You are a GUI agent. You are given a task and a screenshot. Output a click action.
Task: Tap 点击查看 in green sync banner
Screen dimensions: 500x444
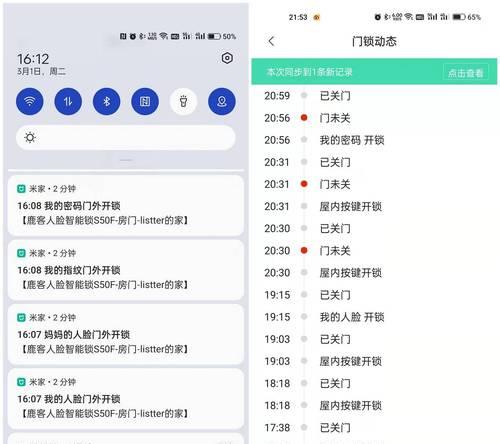tap(466, 72)
